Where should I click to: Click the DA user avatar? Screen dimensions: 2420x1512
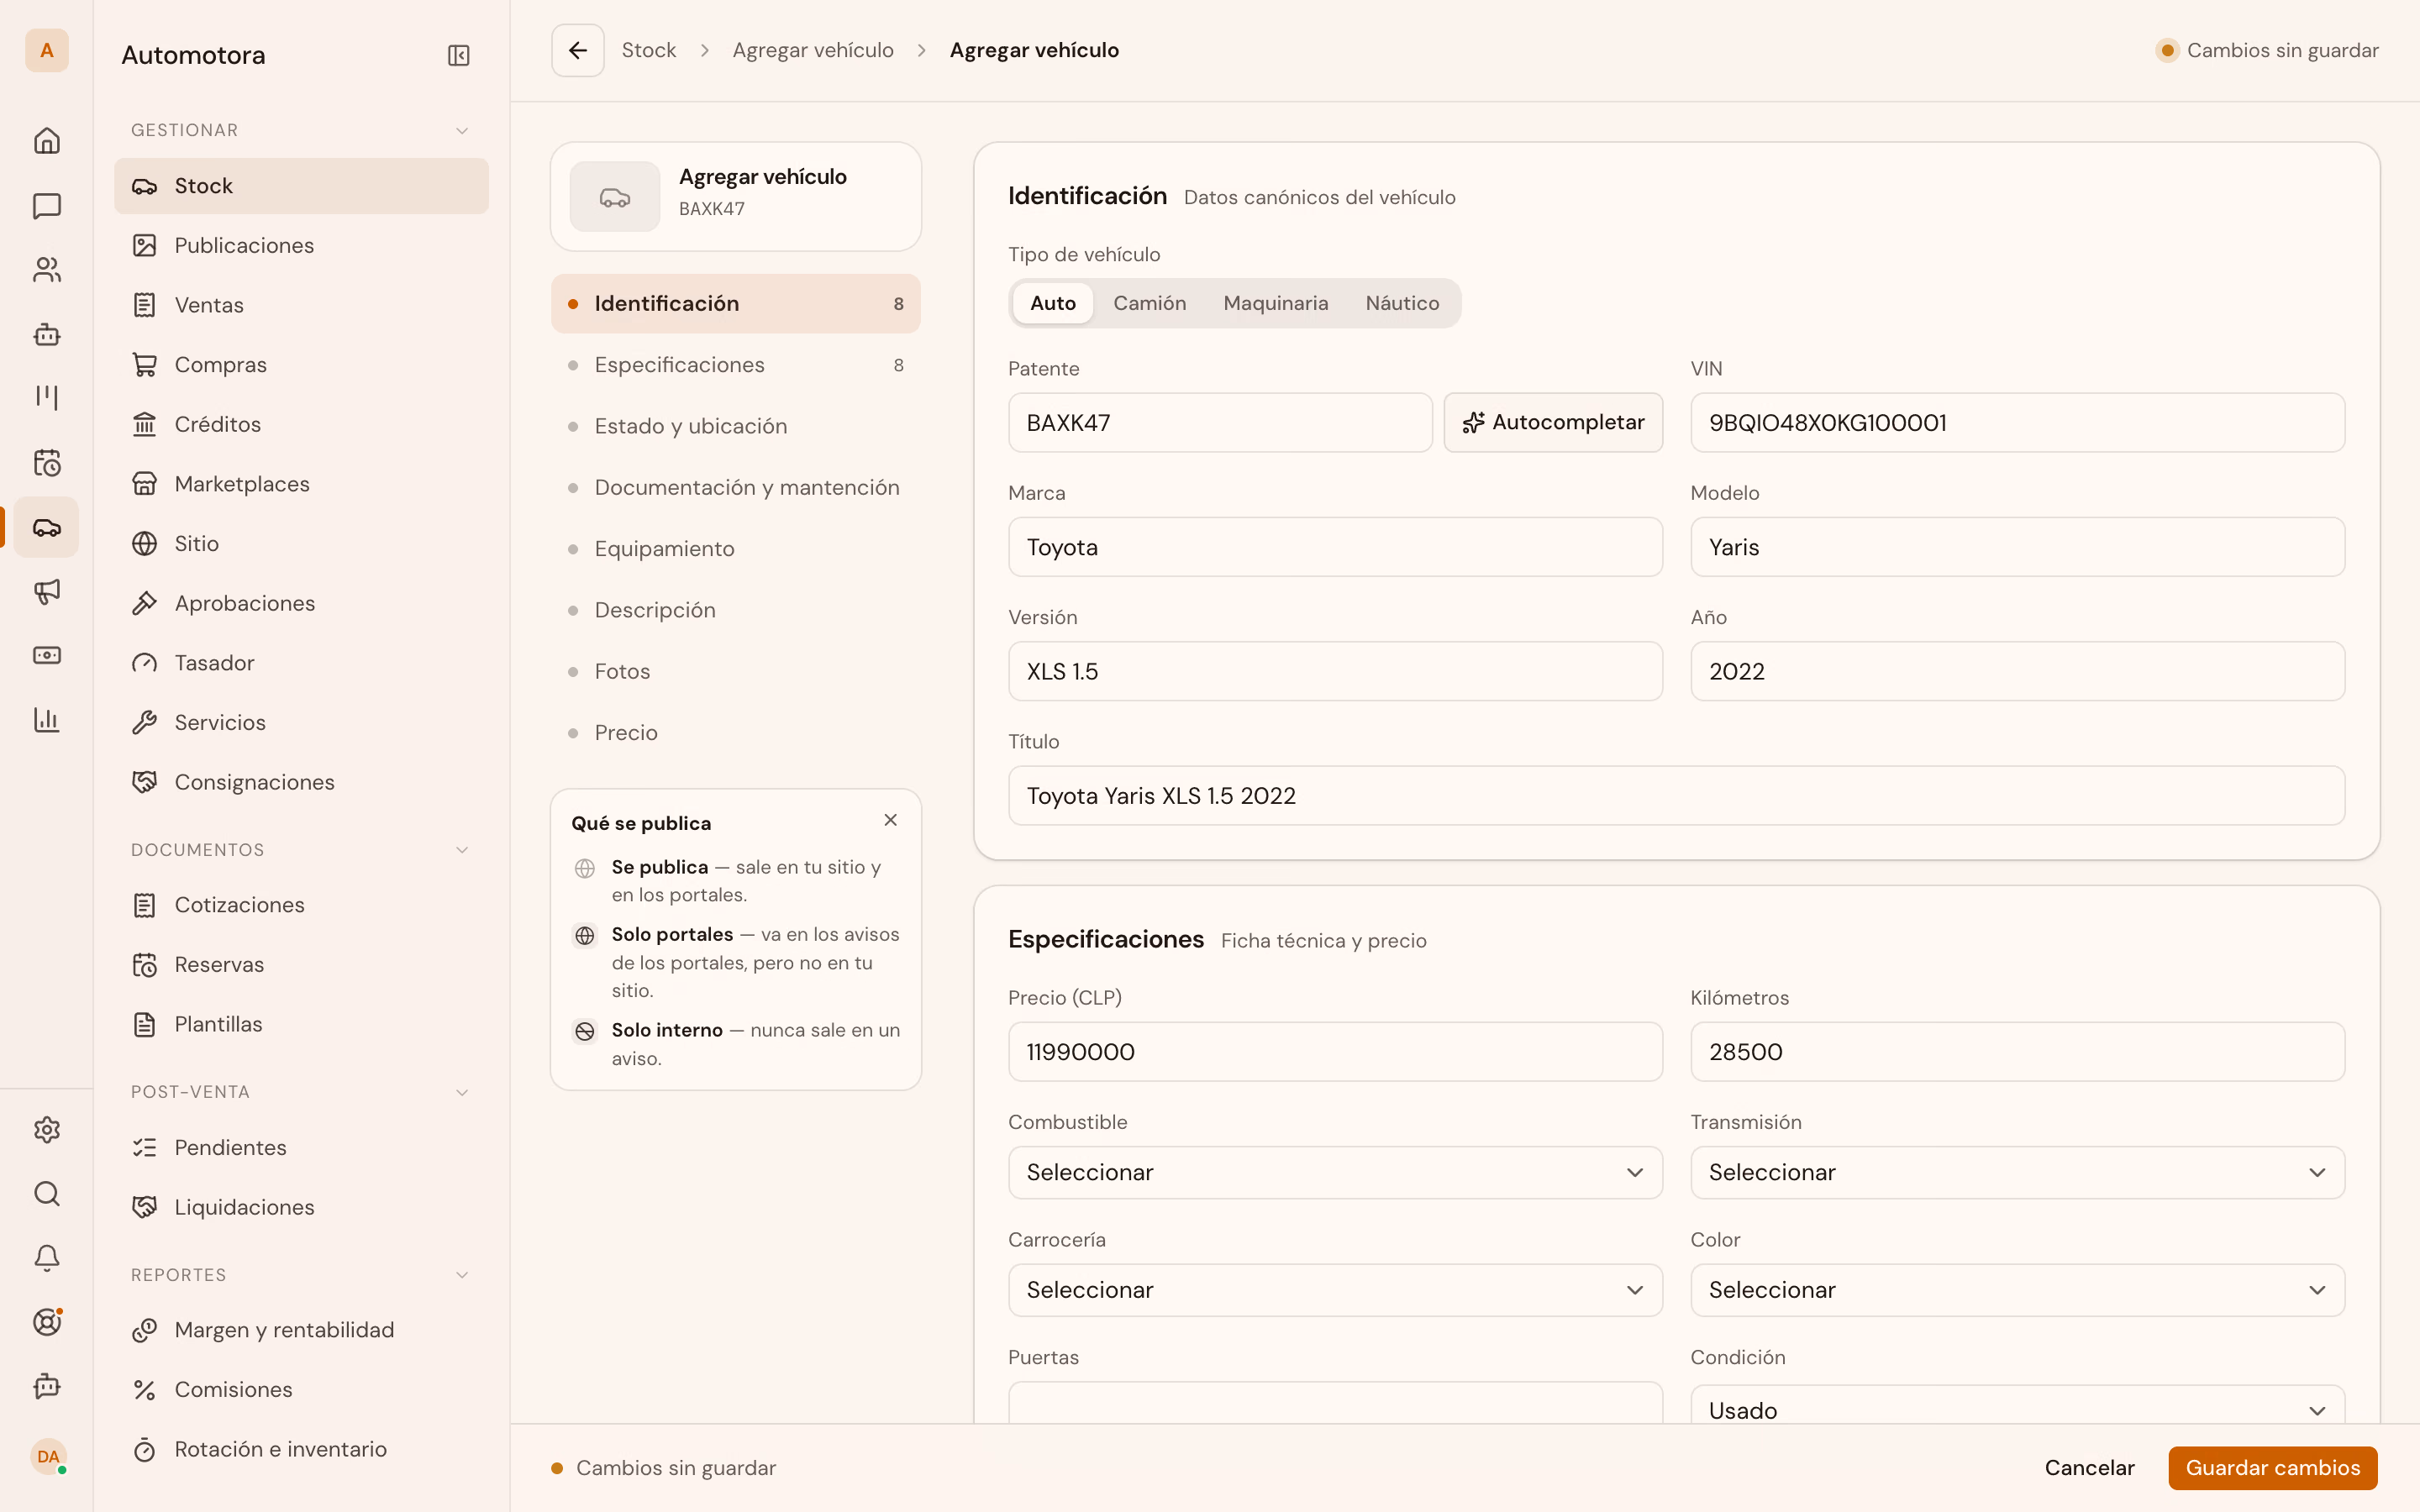pos(47,1457)
